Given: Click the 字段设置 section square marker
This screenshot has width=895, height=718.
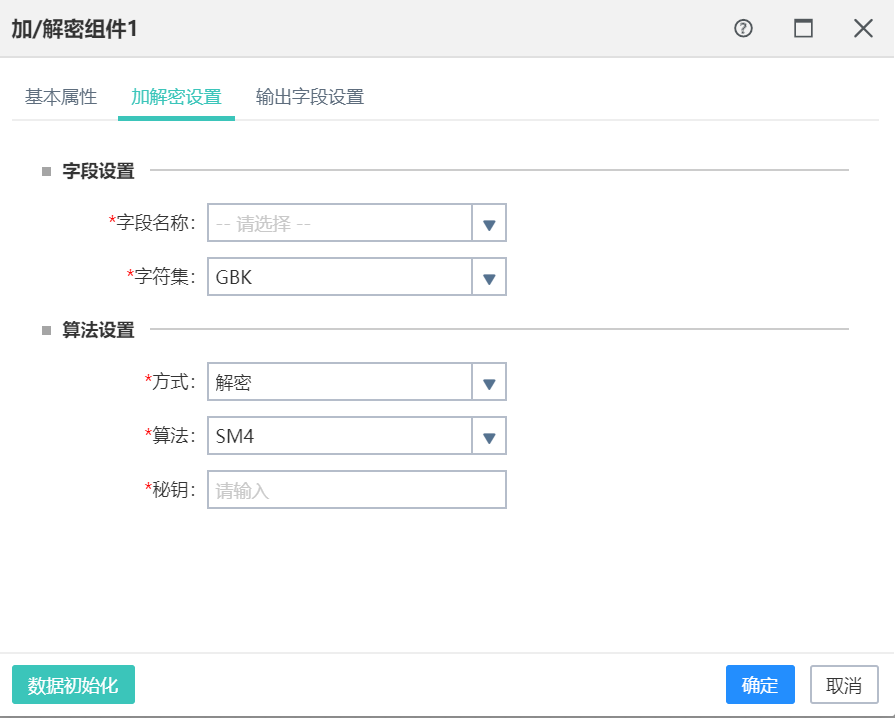Looking at the screenshot, I should (47, 171).
